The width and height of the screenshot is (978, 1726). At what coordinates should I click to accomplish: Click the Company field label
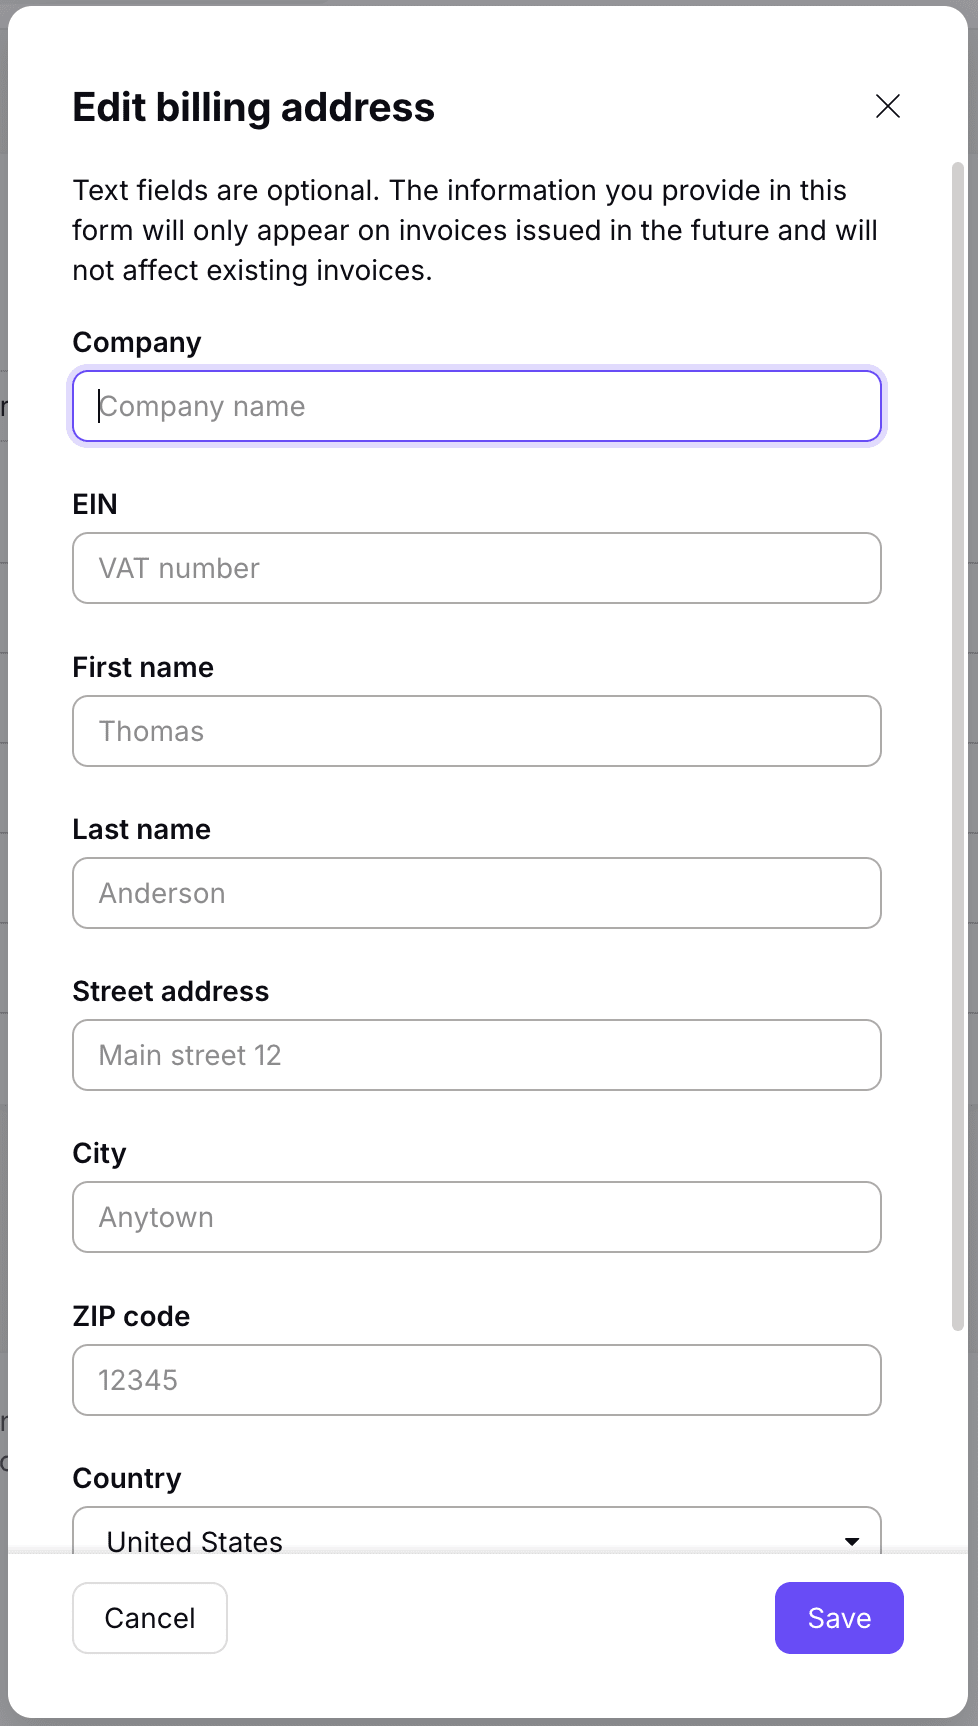[x=136, y=342]
